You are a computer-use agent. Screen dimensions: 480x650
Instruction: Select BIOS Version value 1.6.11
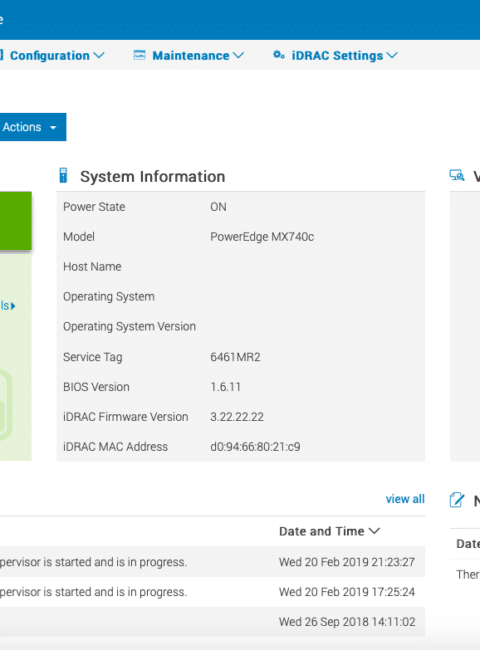pyautogui.click(x=225, y=387)
